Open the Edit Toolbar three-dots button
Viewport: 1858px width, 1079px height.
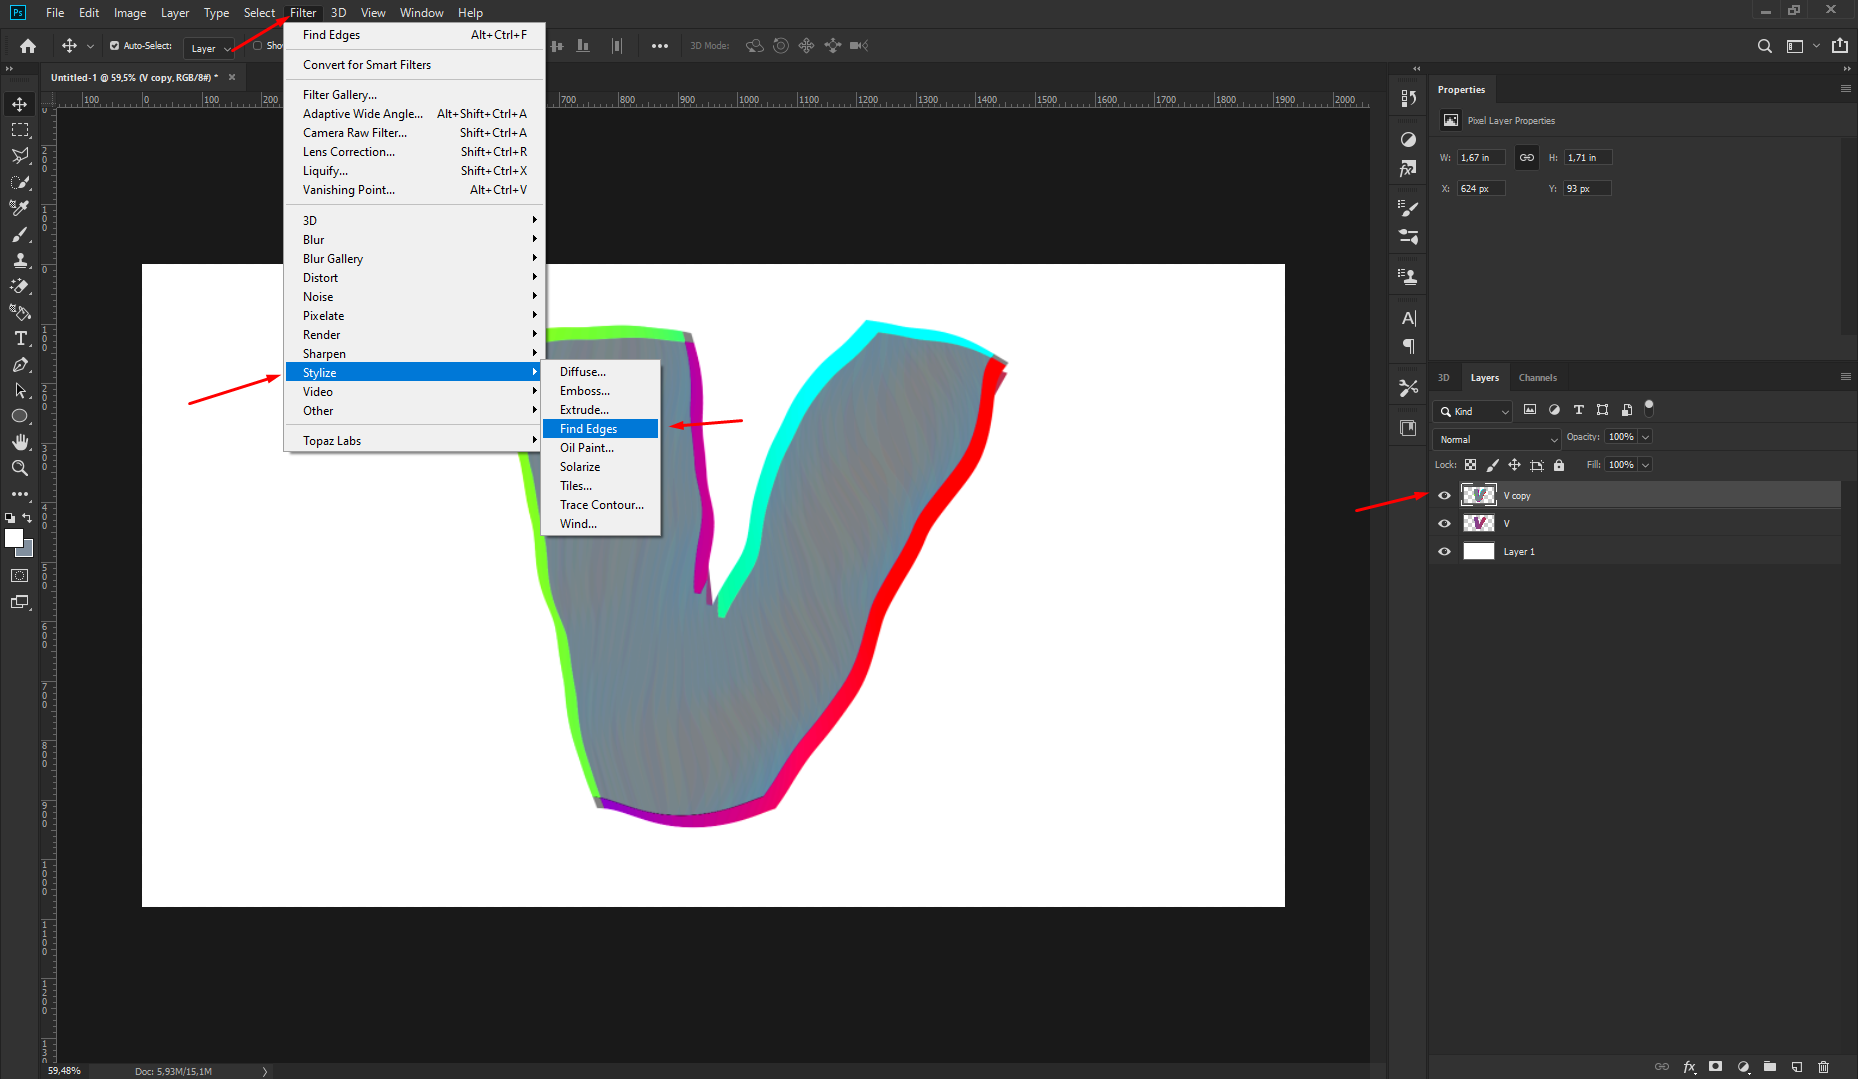tap(19, 494)
